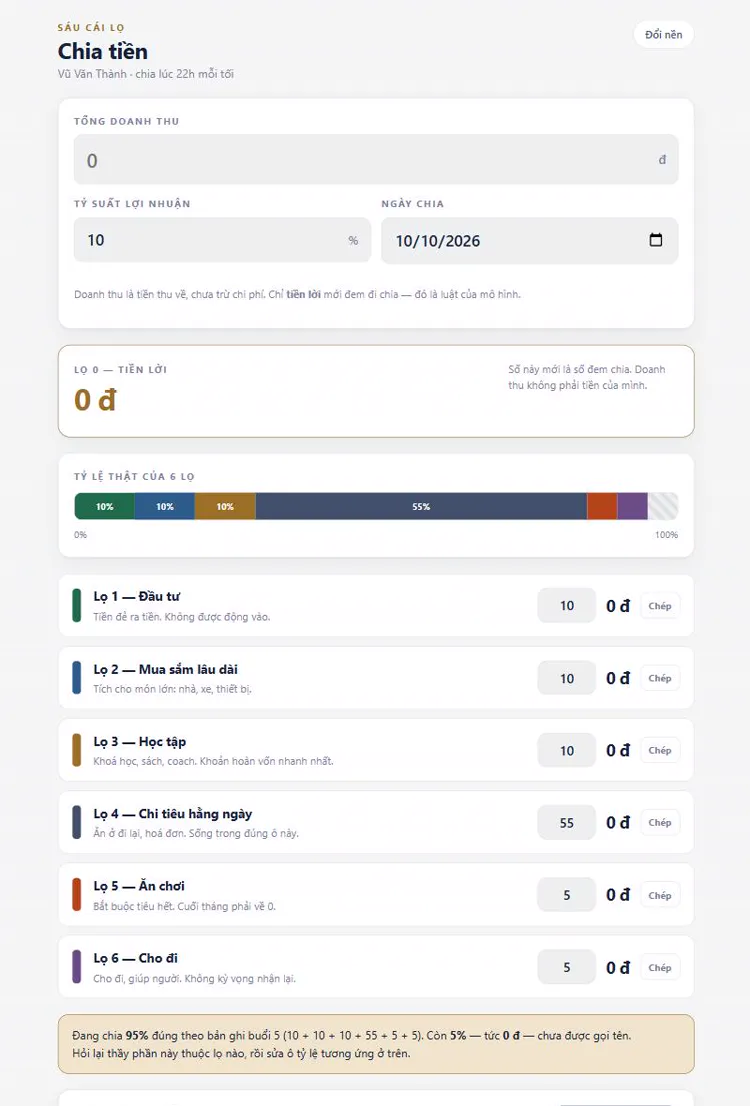The image size is (750, 1106).
Task: Select the Ngày chia date field
Action: click(x=529, y=241)
